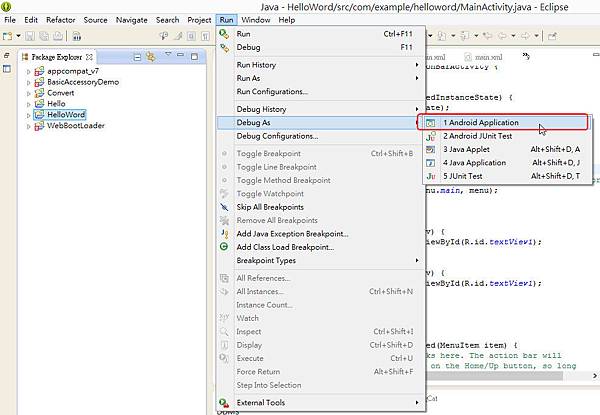Click the Open Perspective toolbar icon
The image size is (600, 415).
(552, 36)
